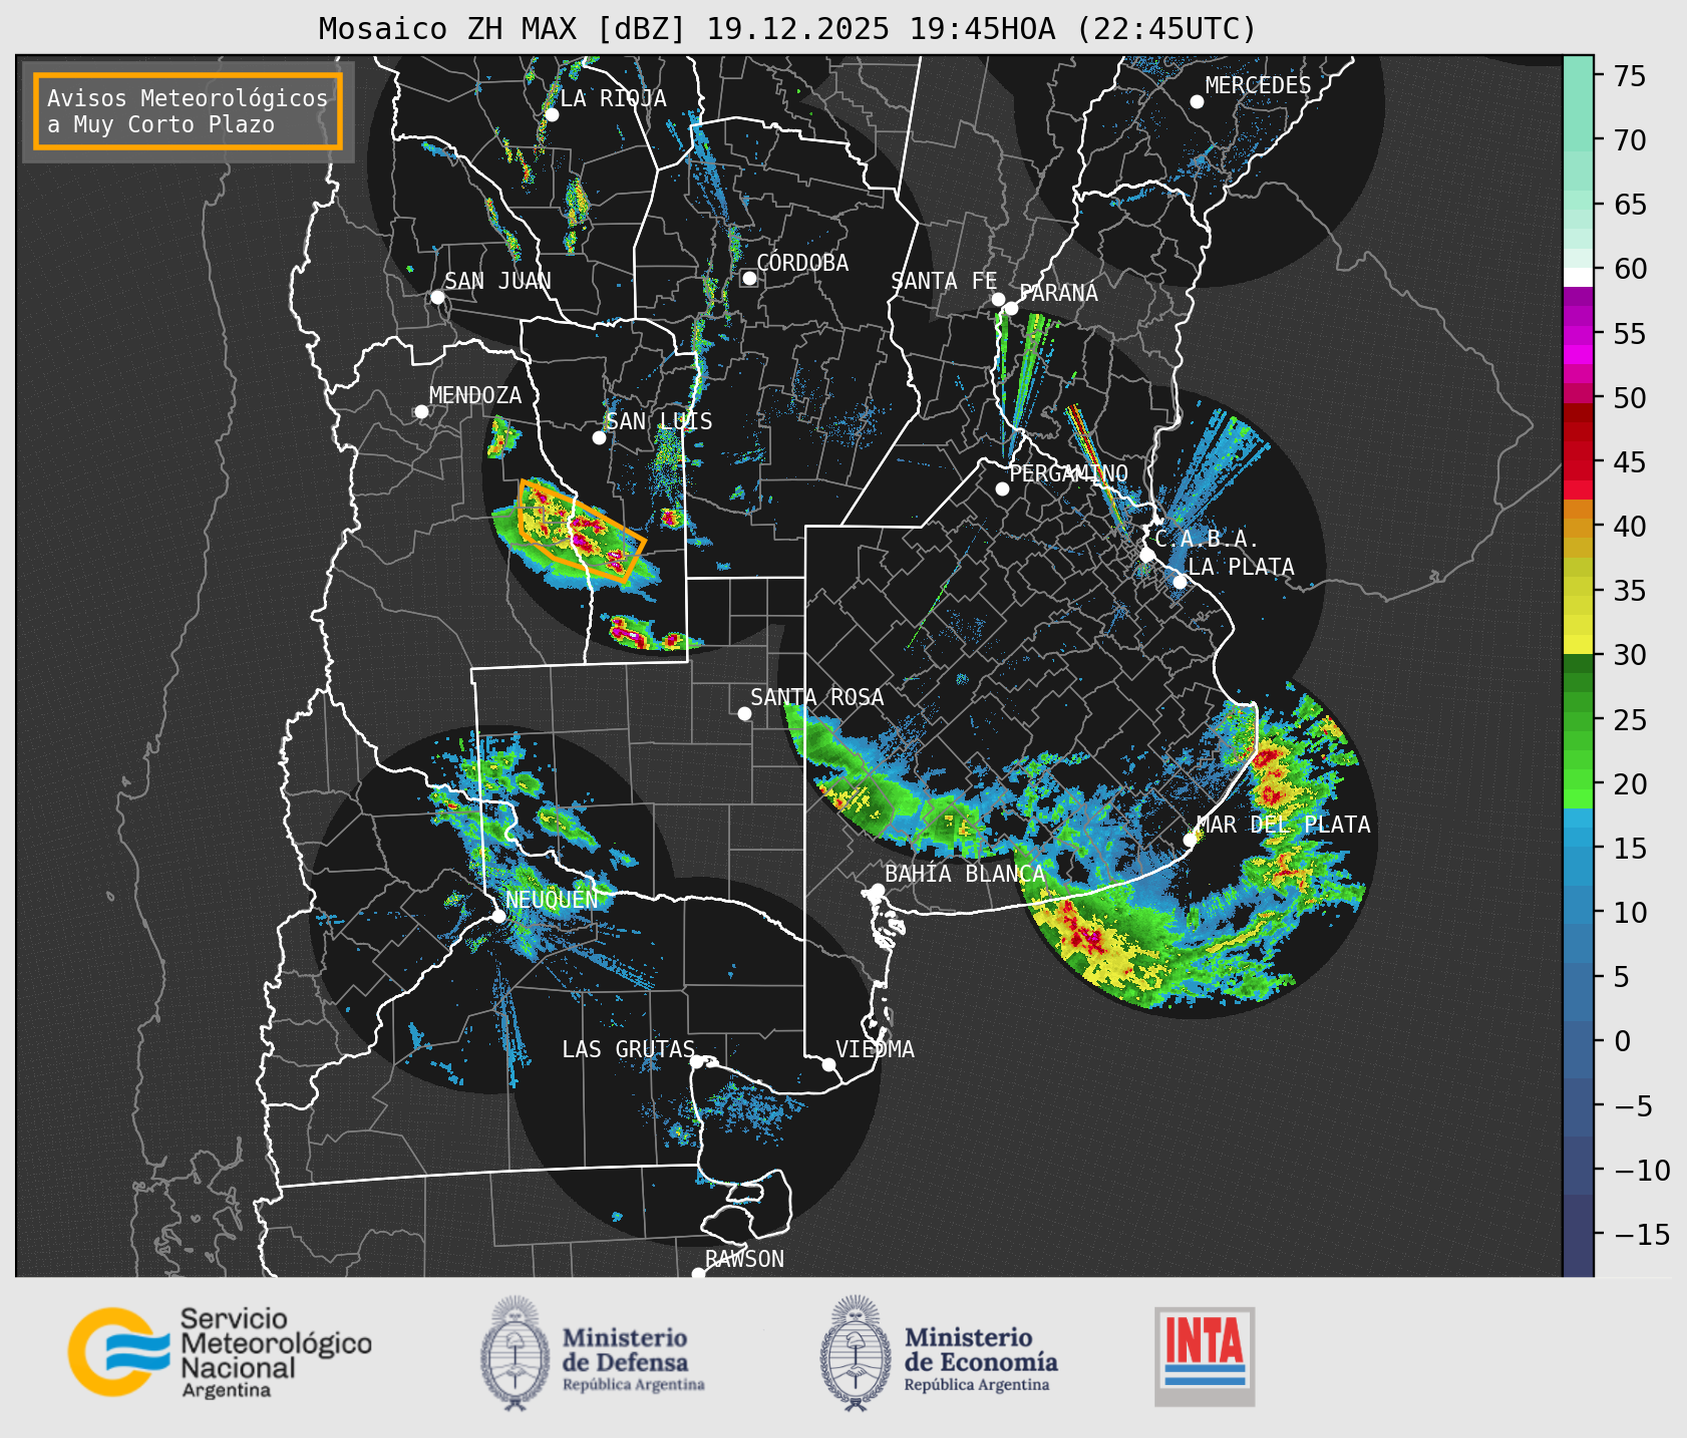The height and width of the screenshot is (1438, 1687).
Task: Select the 'PERGAMINO' city label
Action: tap(1068, 473)
